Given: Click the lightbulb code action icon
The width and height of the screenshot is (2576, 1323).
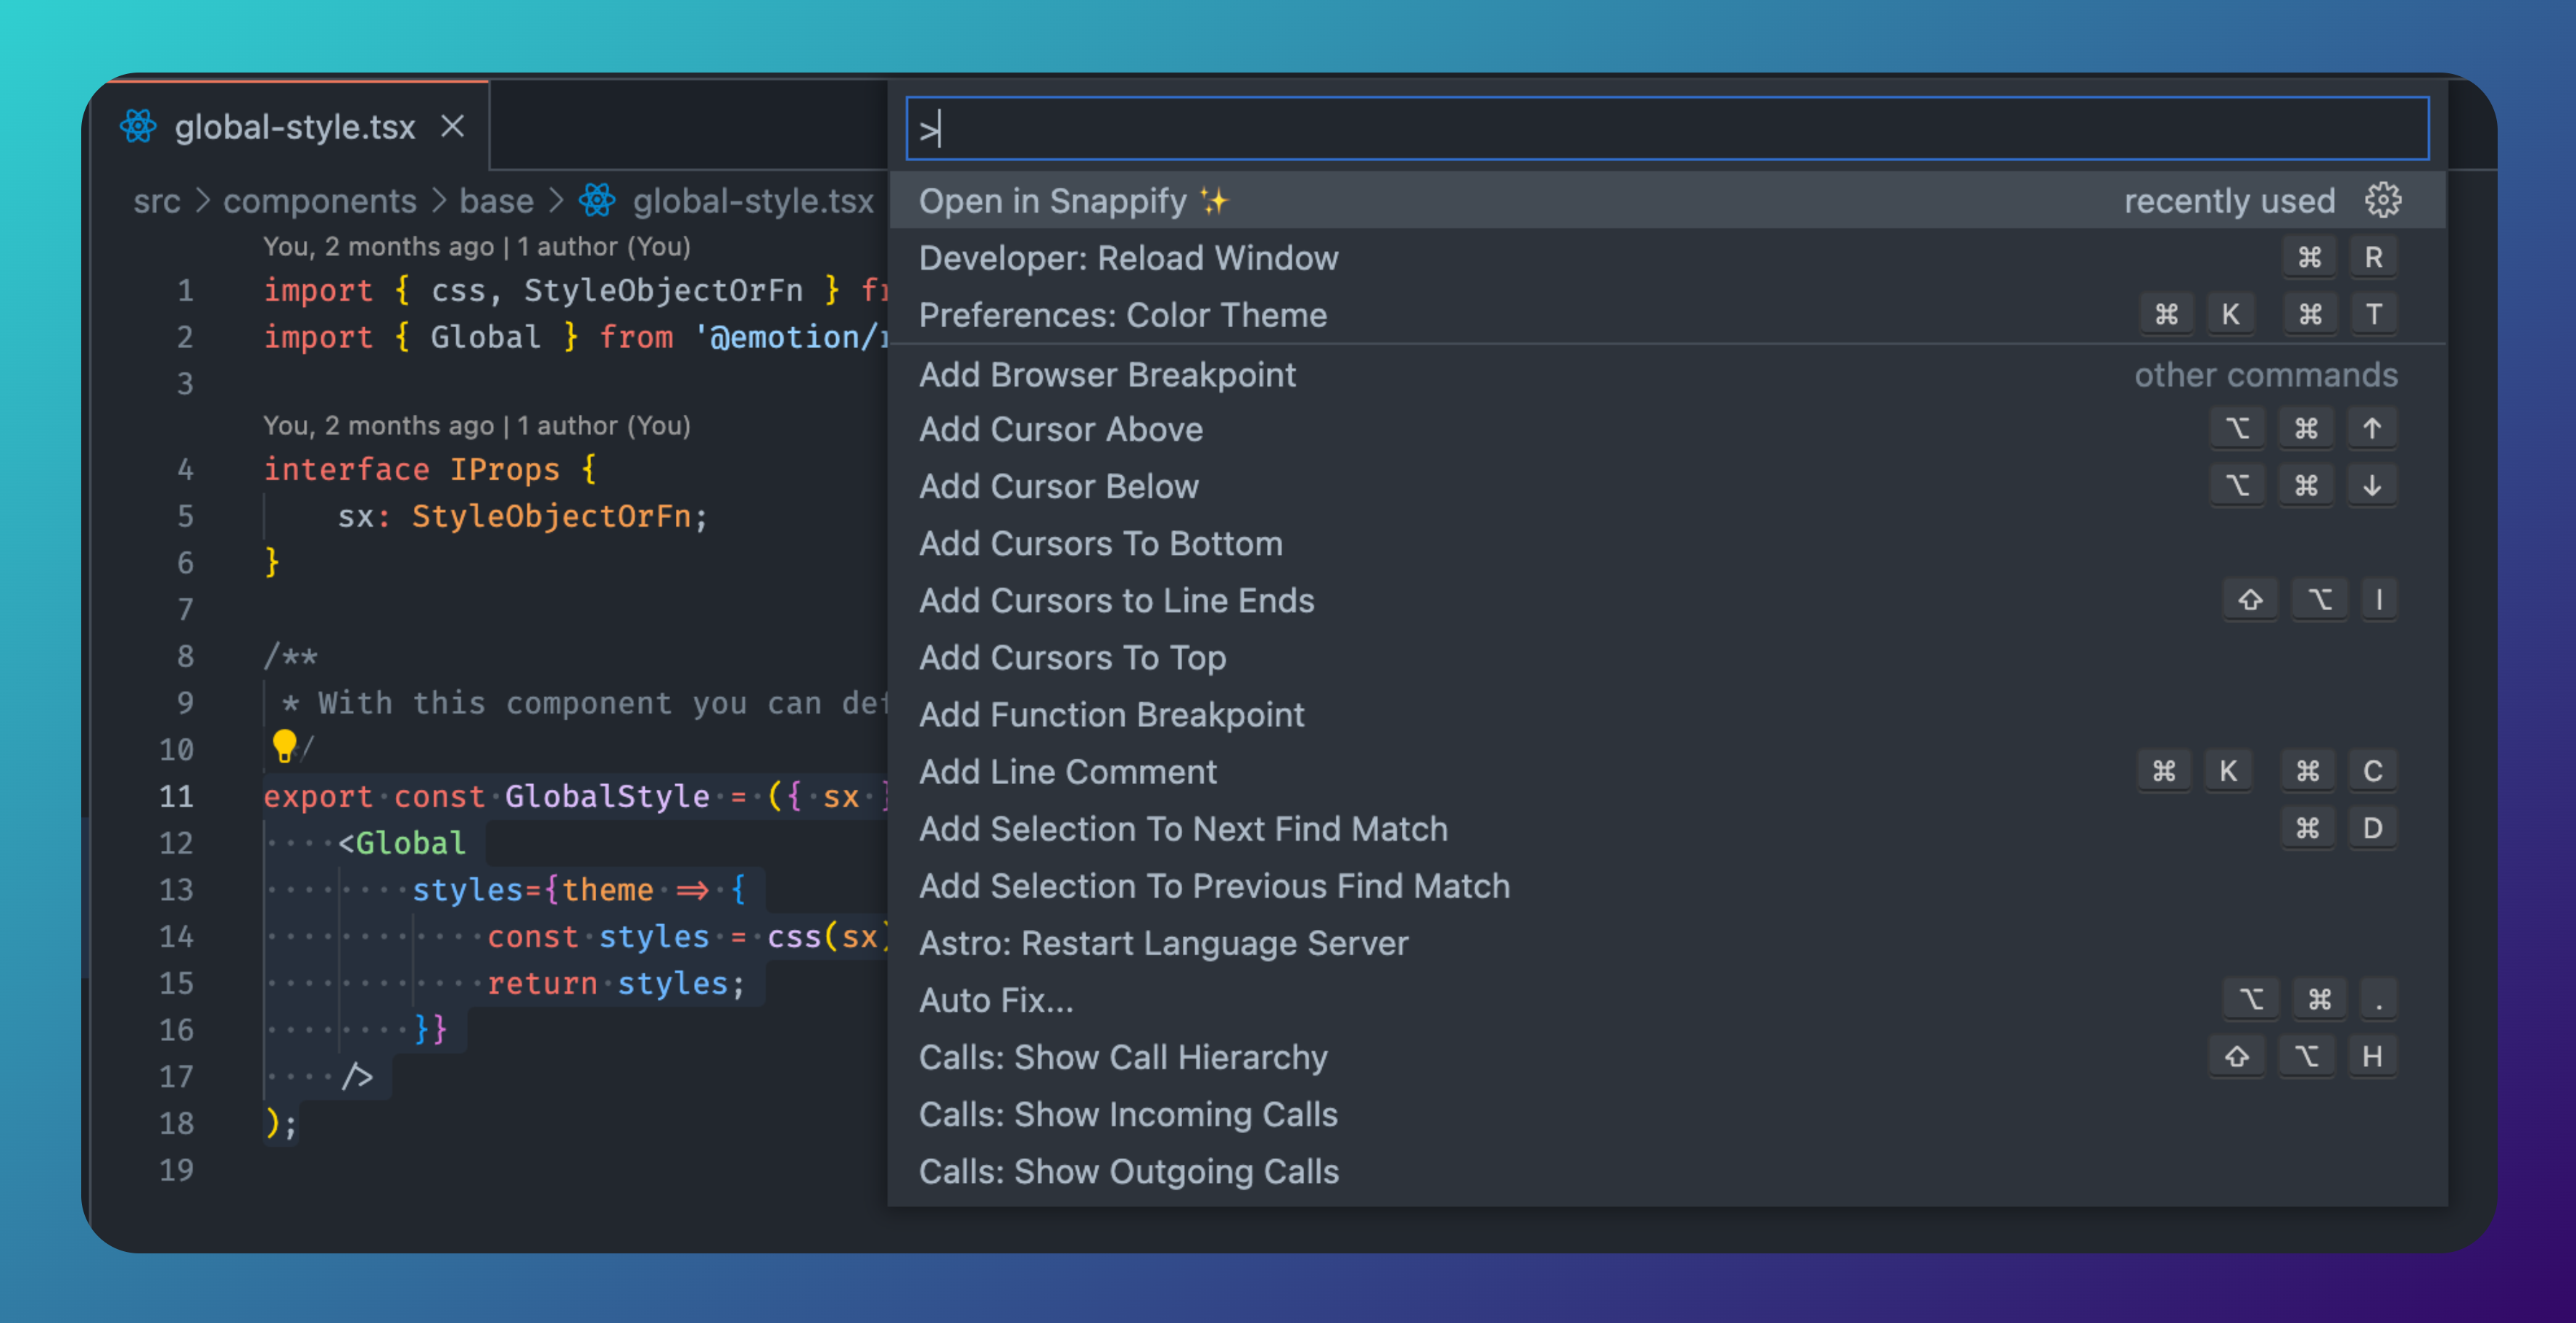Looking at the screenshot, I should coord(284,745).
